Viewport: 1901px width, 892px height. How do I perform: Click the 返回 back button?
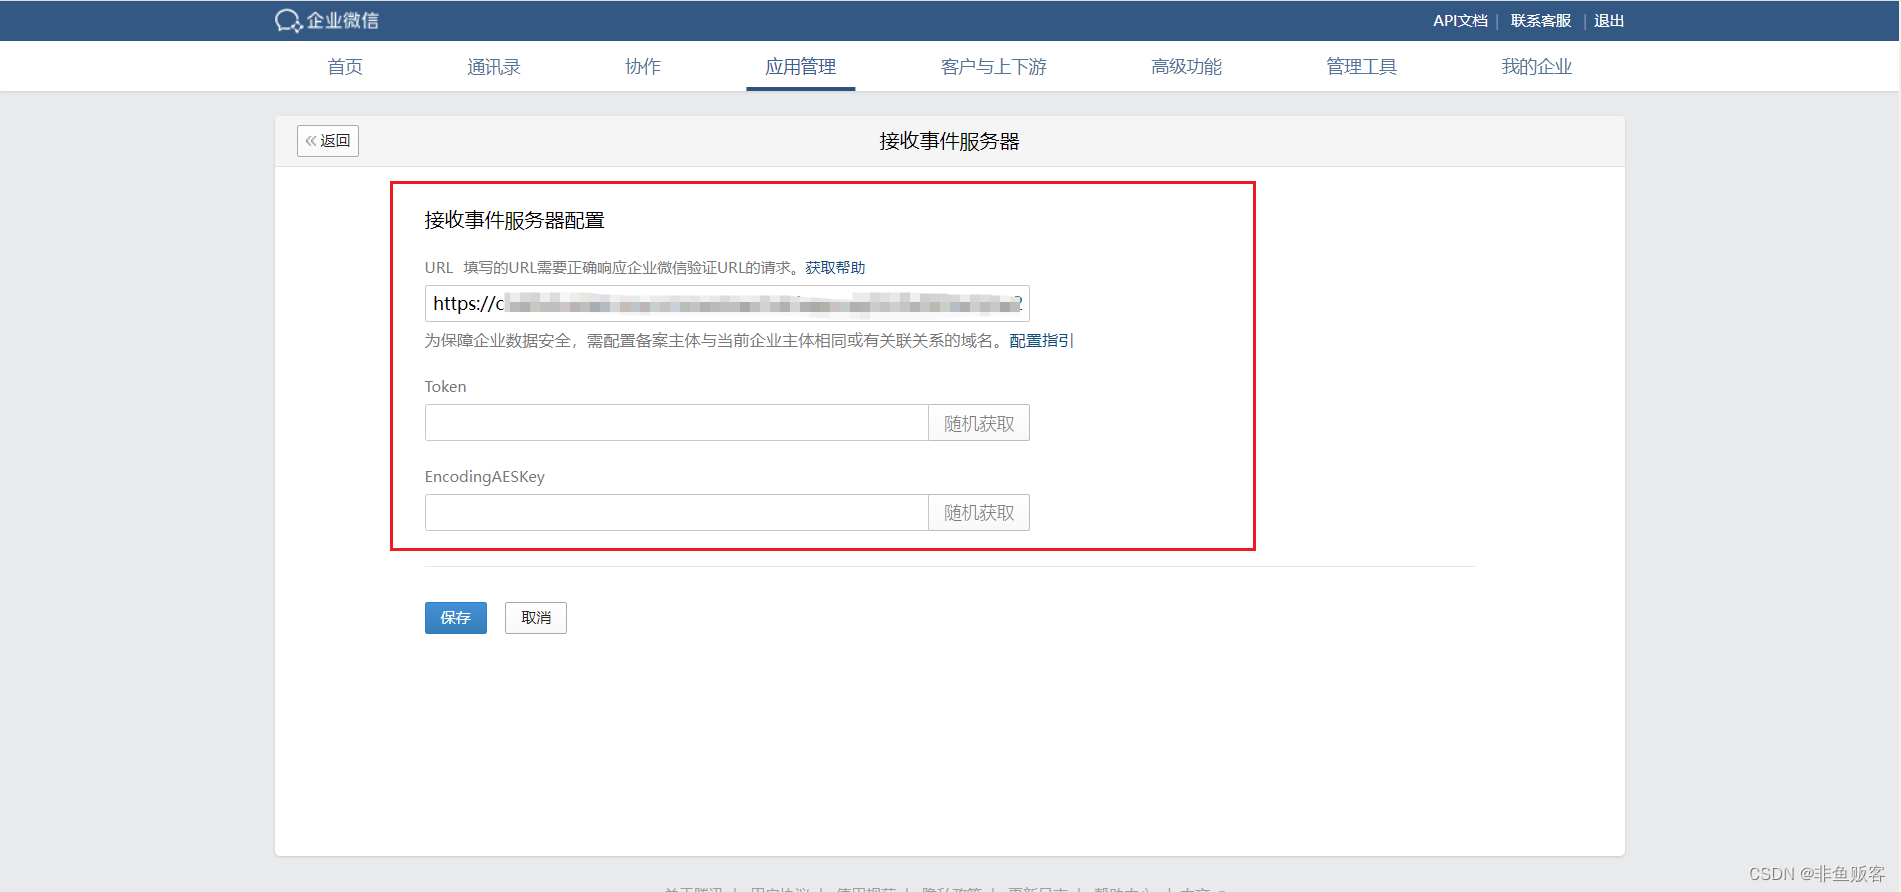pyautogui.click(x=328, y=141)
